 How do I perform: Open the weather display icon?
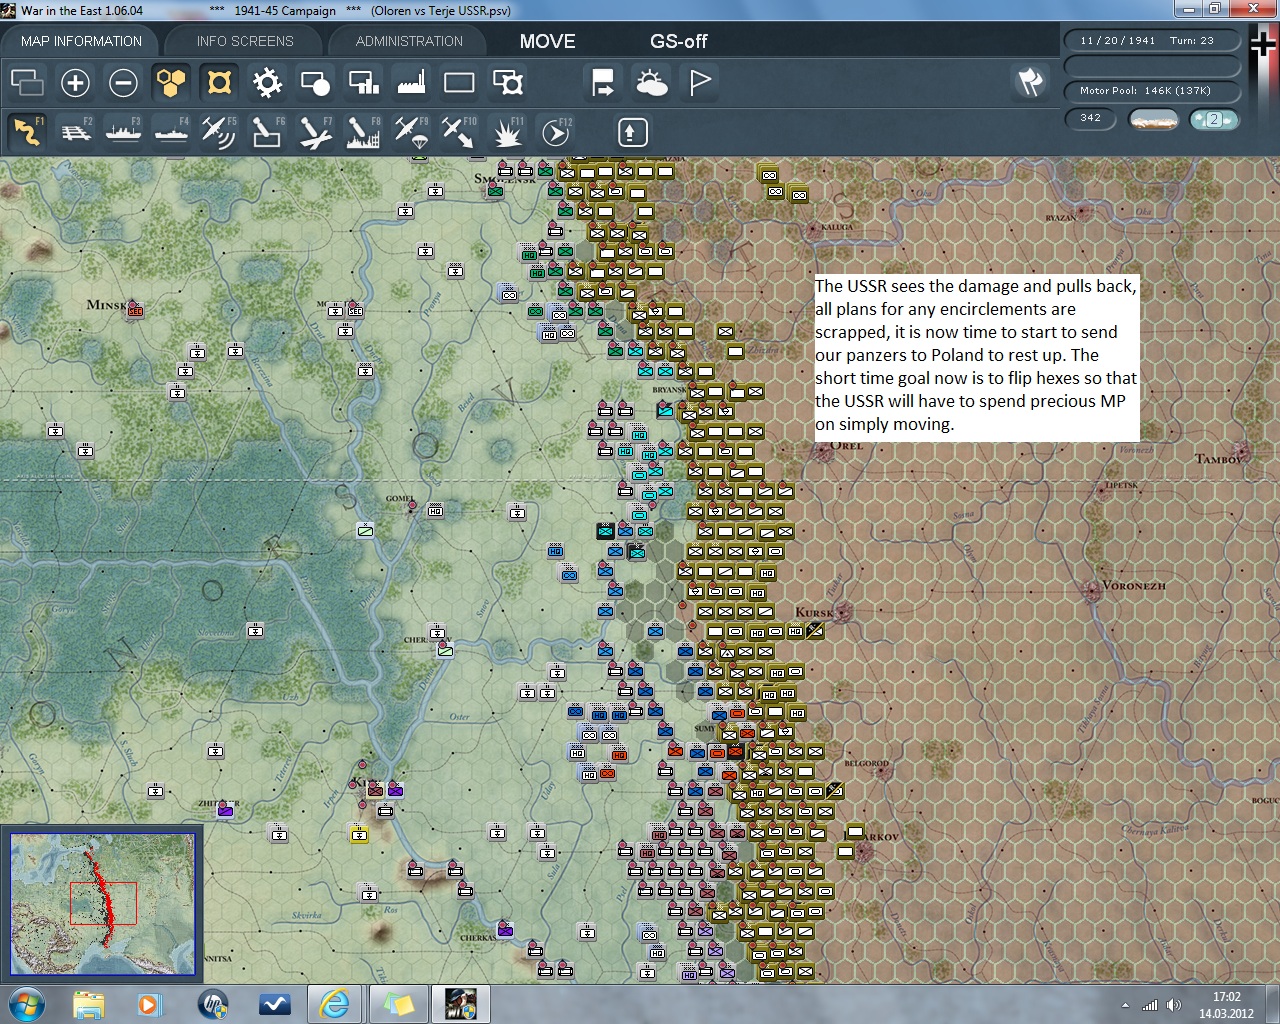coord(652,83)
